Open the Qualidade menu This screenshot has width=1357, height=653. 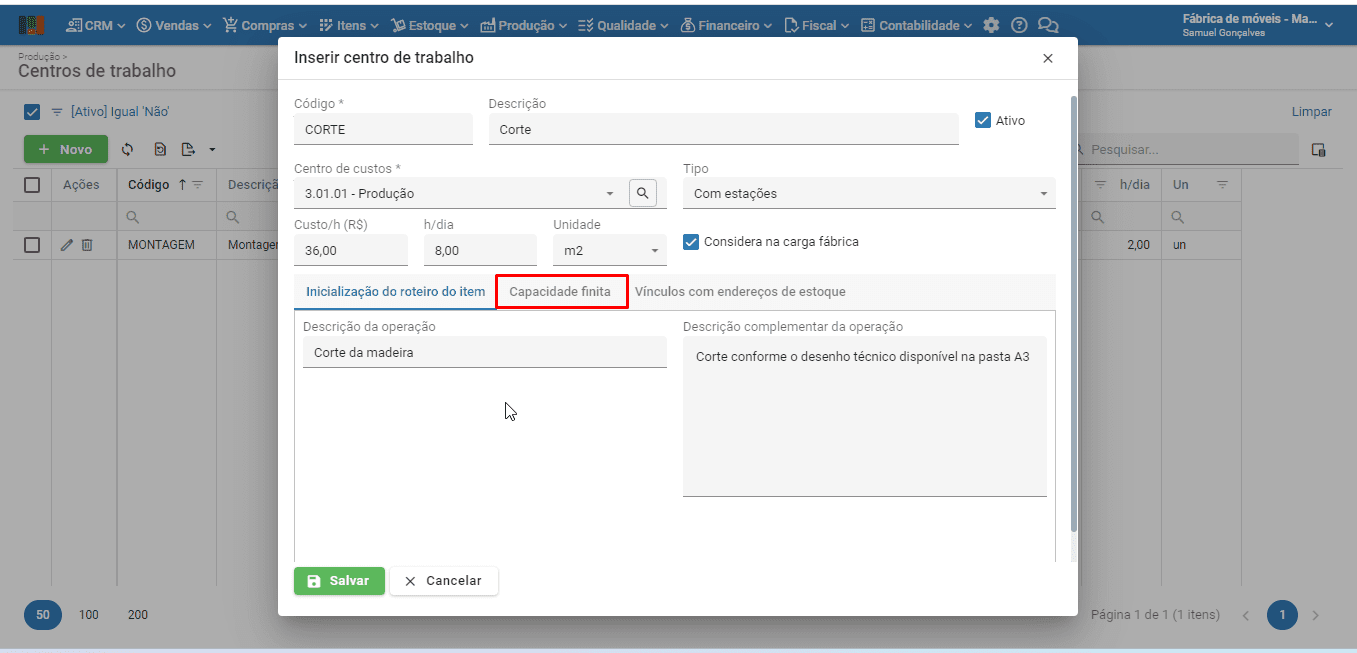[x=623, y=25]
